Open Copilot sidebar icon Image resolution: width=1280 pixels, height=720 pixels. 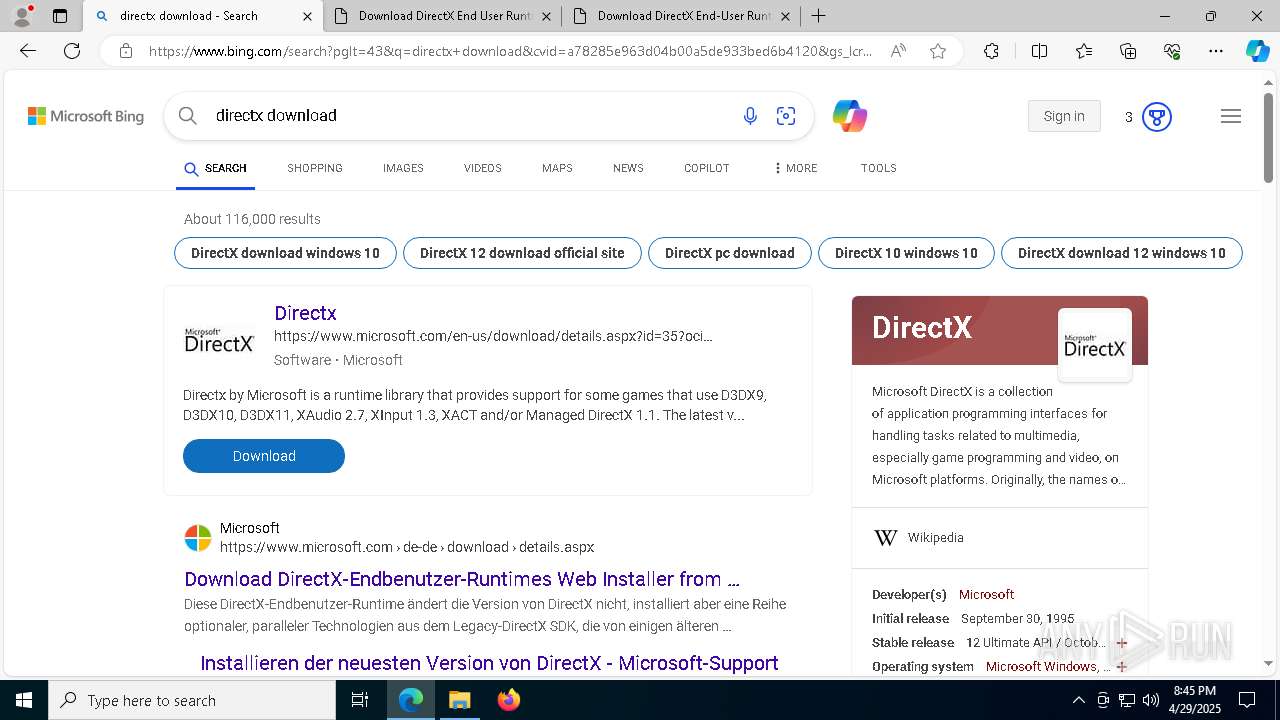1258,51
